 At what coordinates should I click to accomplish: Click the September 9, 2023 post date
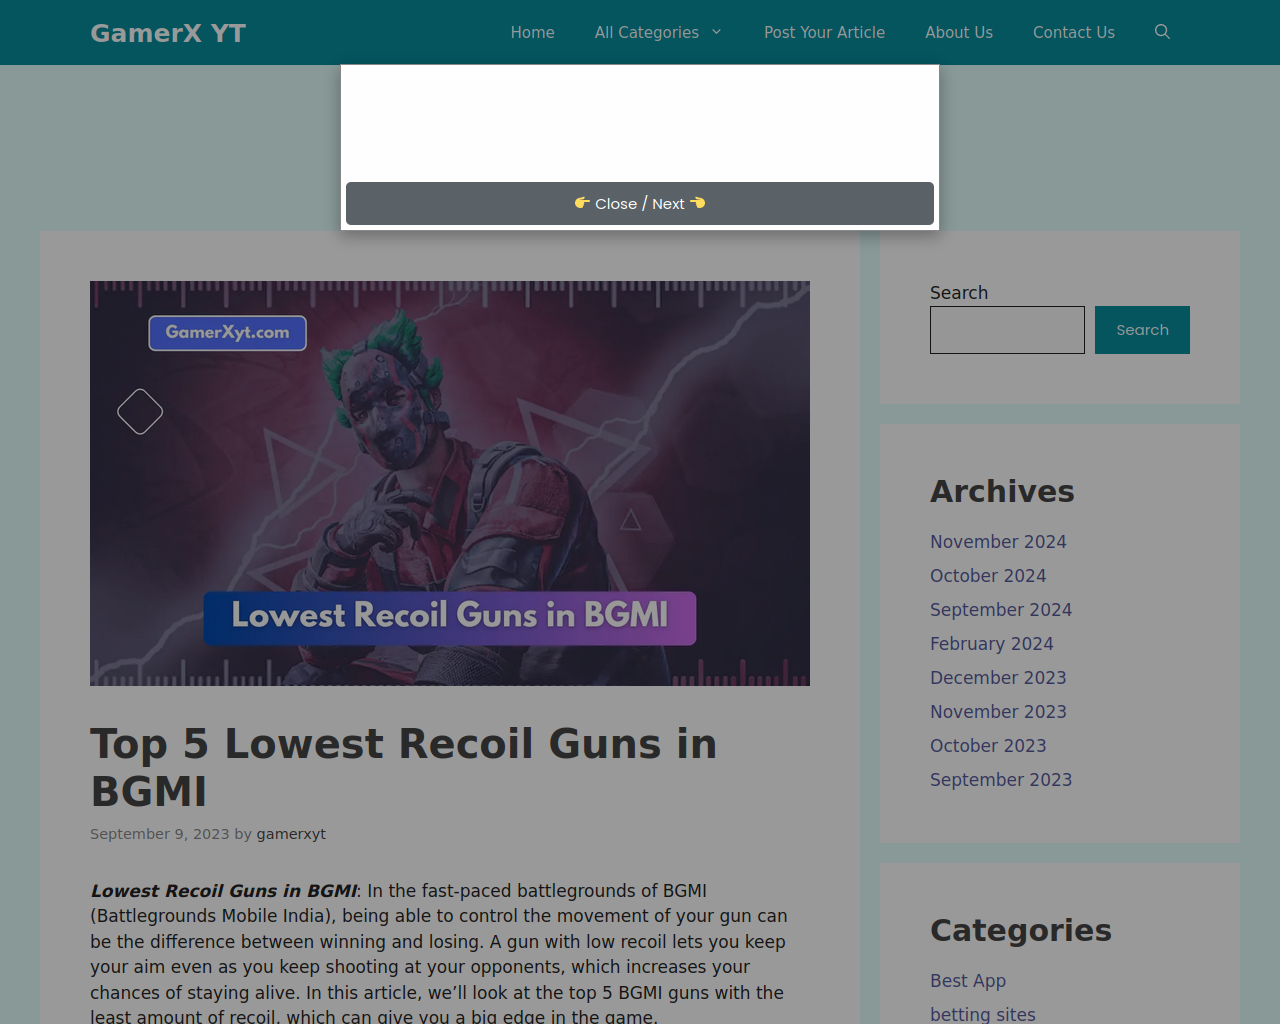point(160,834)
